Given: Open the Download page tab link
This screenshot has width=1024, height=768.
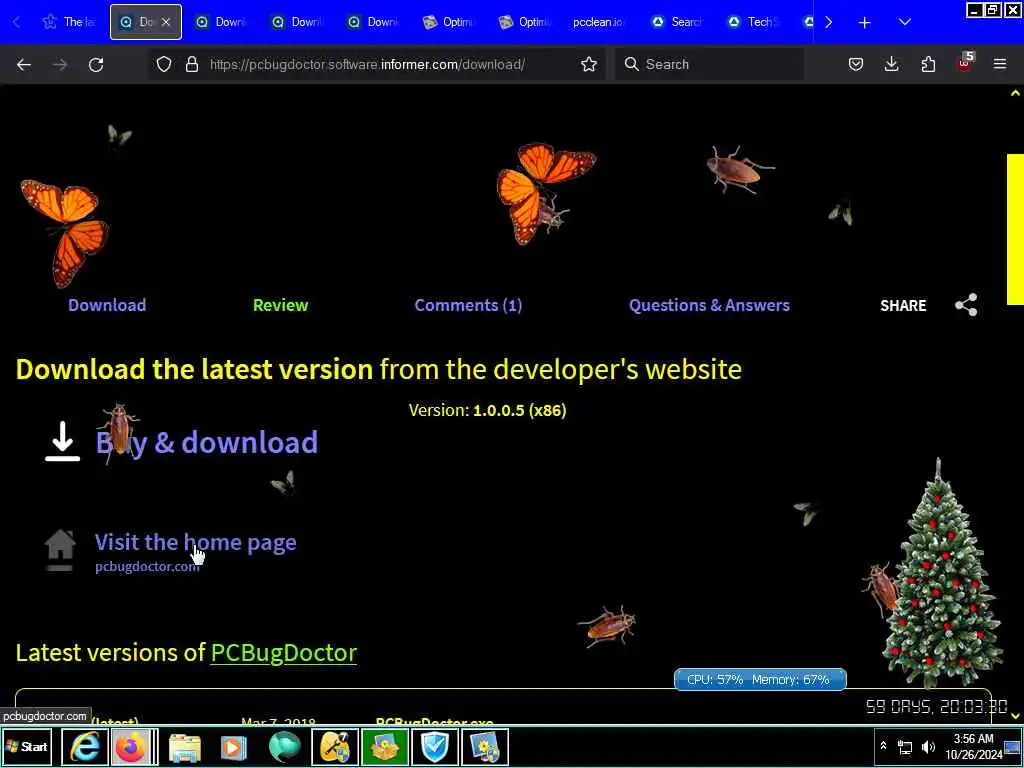Looking at the screenshot, I should point(107,305).
